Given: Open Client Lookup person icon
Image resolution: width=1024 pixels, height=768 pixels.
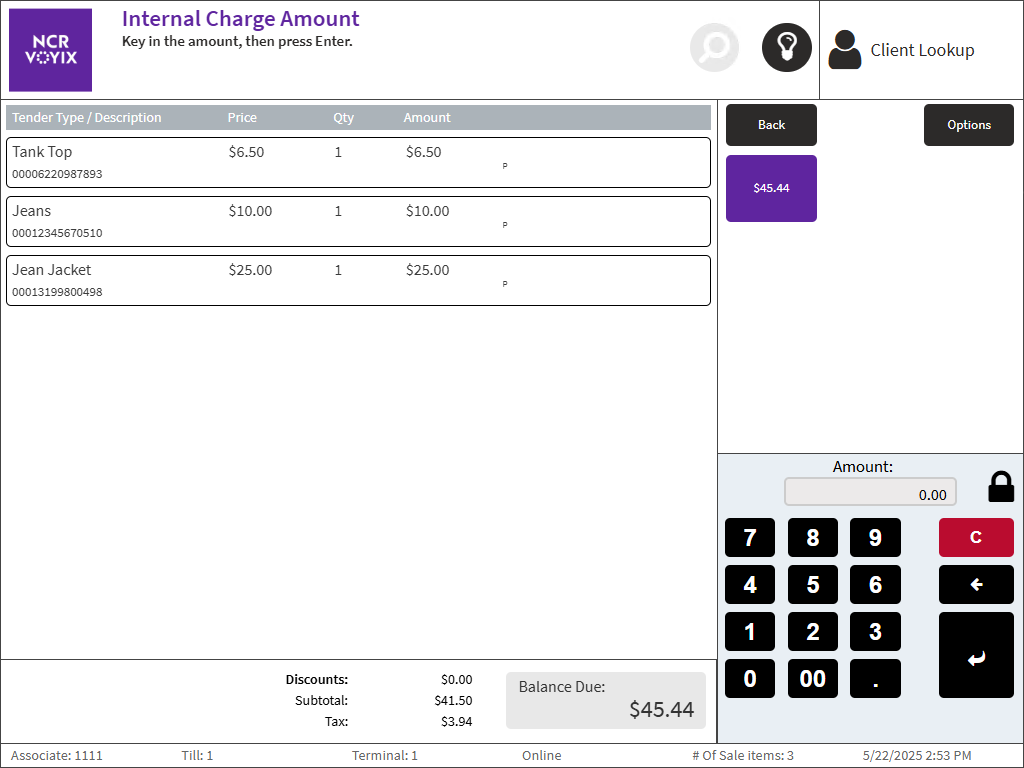Looking at the screenshot, I should point(845,50).
